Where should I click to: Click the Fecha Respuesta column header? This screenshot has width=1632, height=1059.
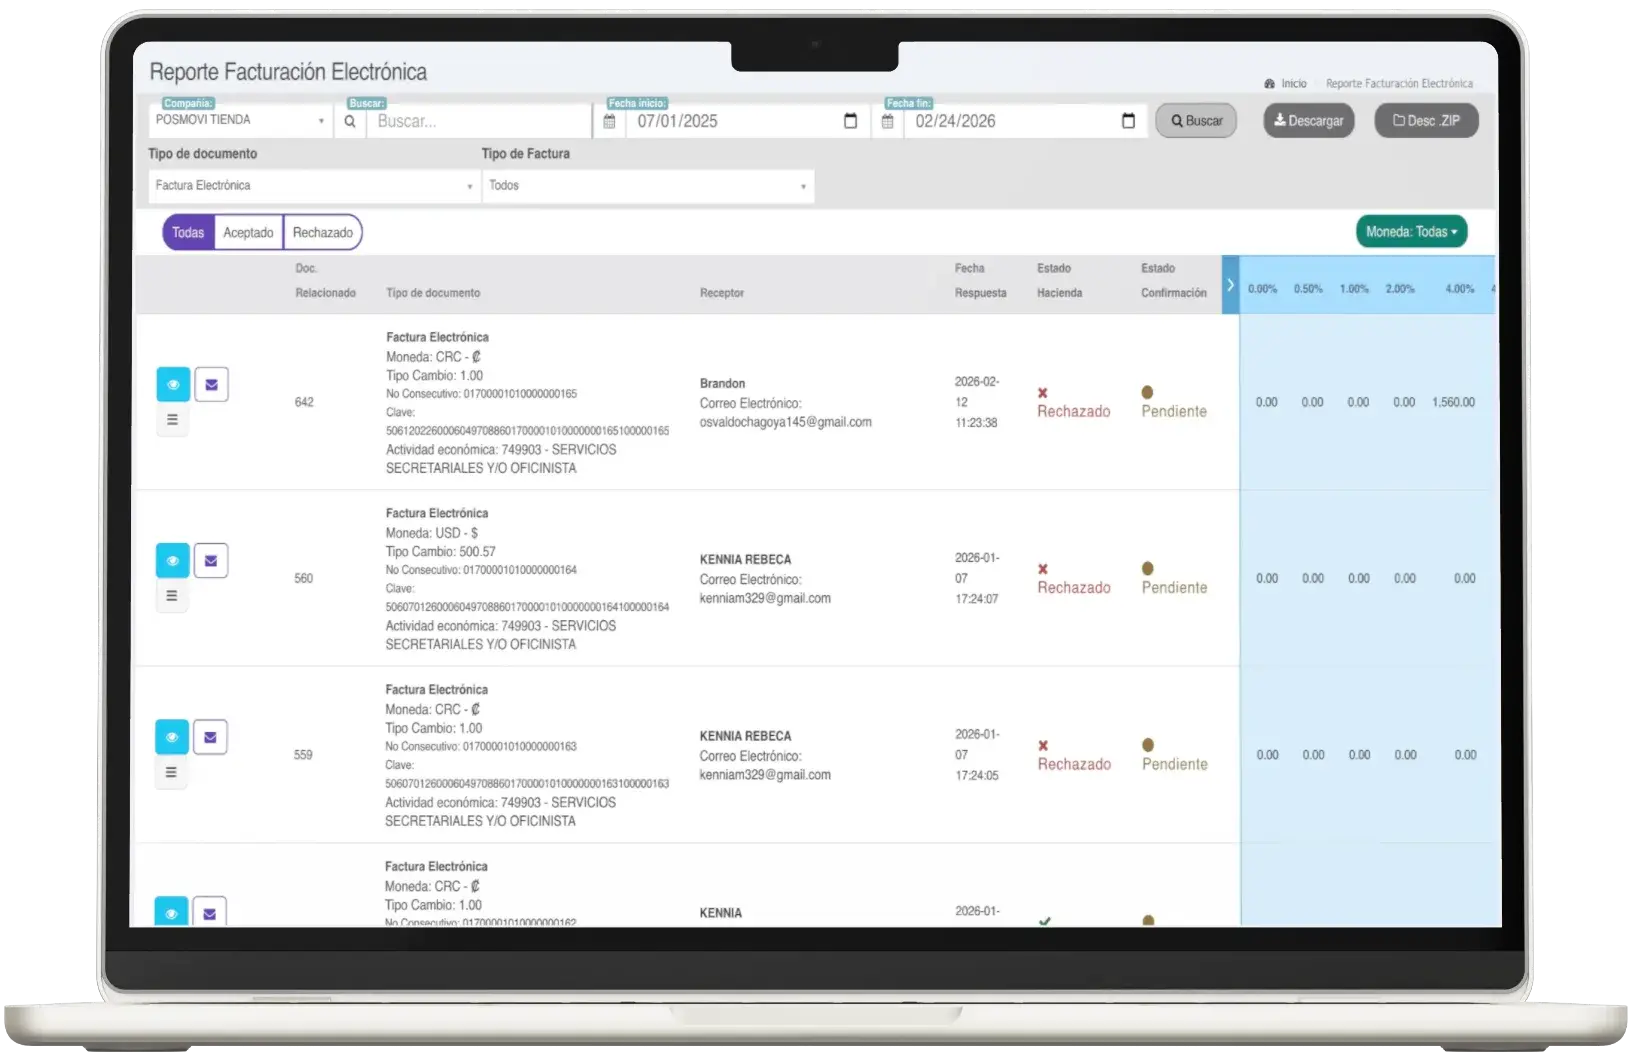(x=980, y=281)
